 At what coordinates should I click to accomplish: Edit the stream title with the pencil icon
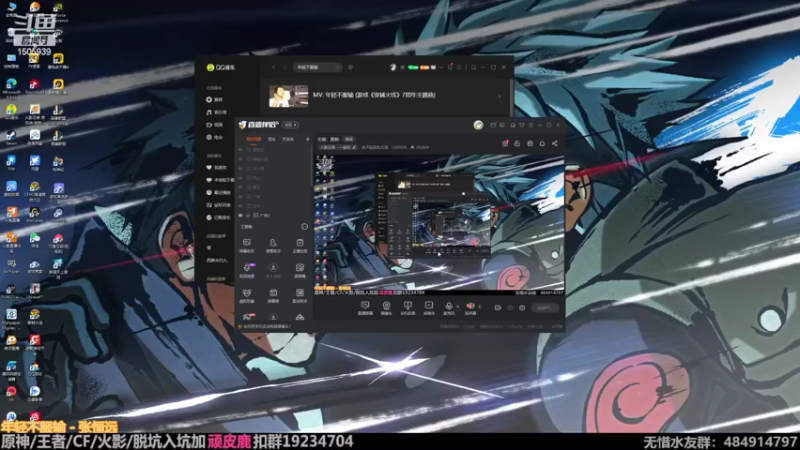click(x=355, y=147)
